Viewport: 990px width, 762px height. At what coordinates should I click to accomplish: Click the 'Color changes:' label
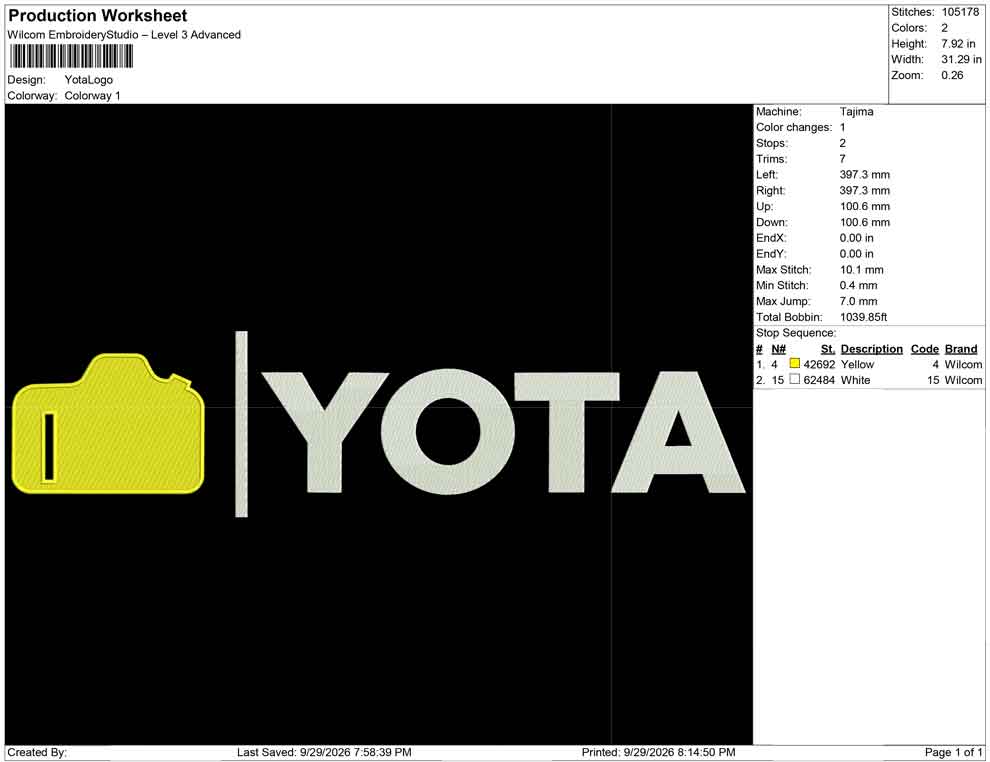794,128
